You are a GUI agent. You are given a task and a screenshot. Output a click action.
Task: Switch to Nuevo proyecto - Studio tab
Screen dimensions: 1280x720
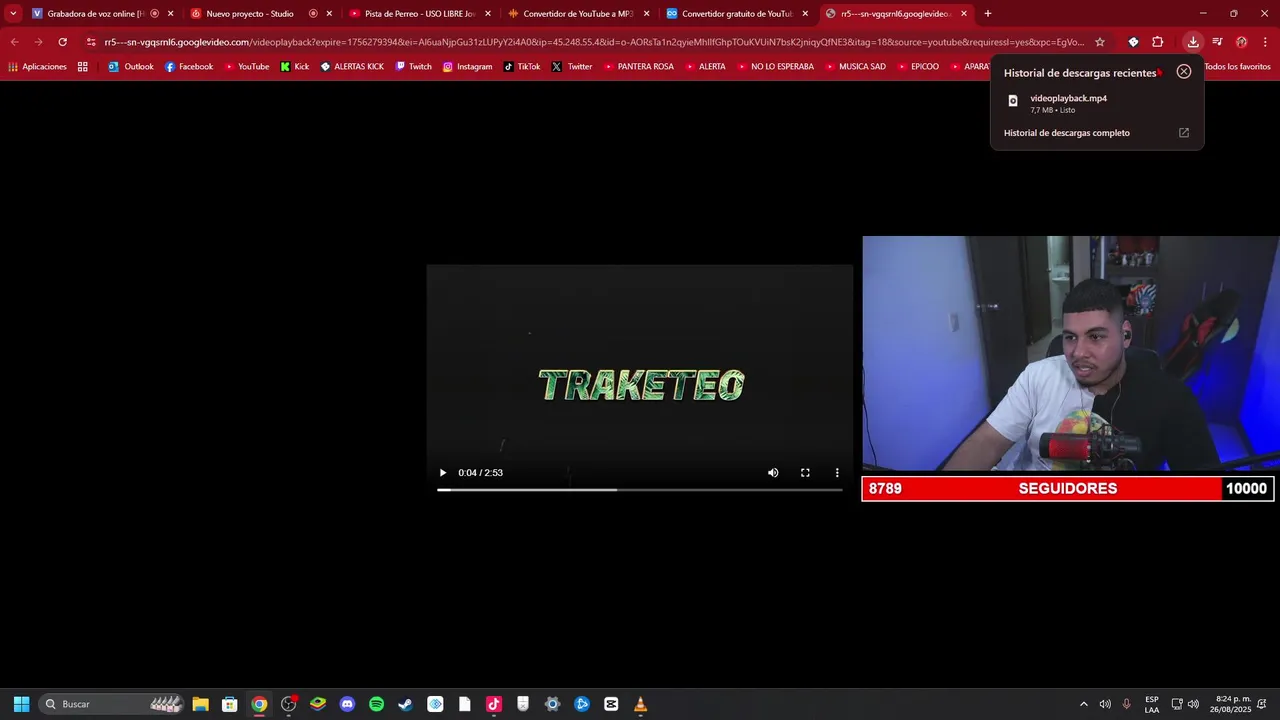(x=250, y=14)
